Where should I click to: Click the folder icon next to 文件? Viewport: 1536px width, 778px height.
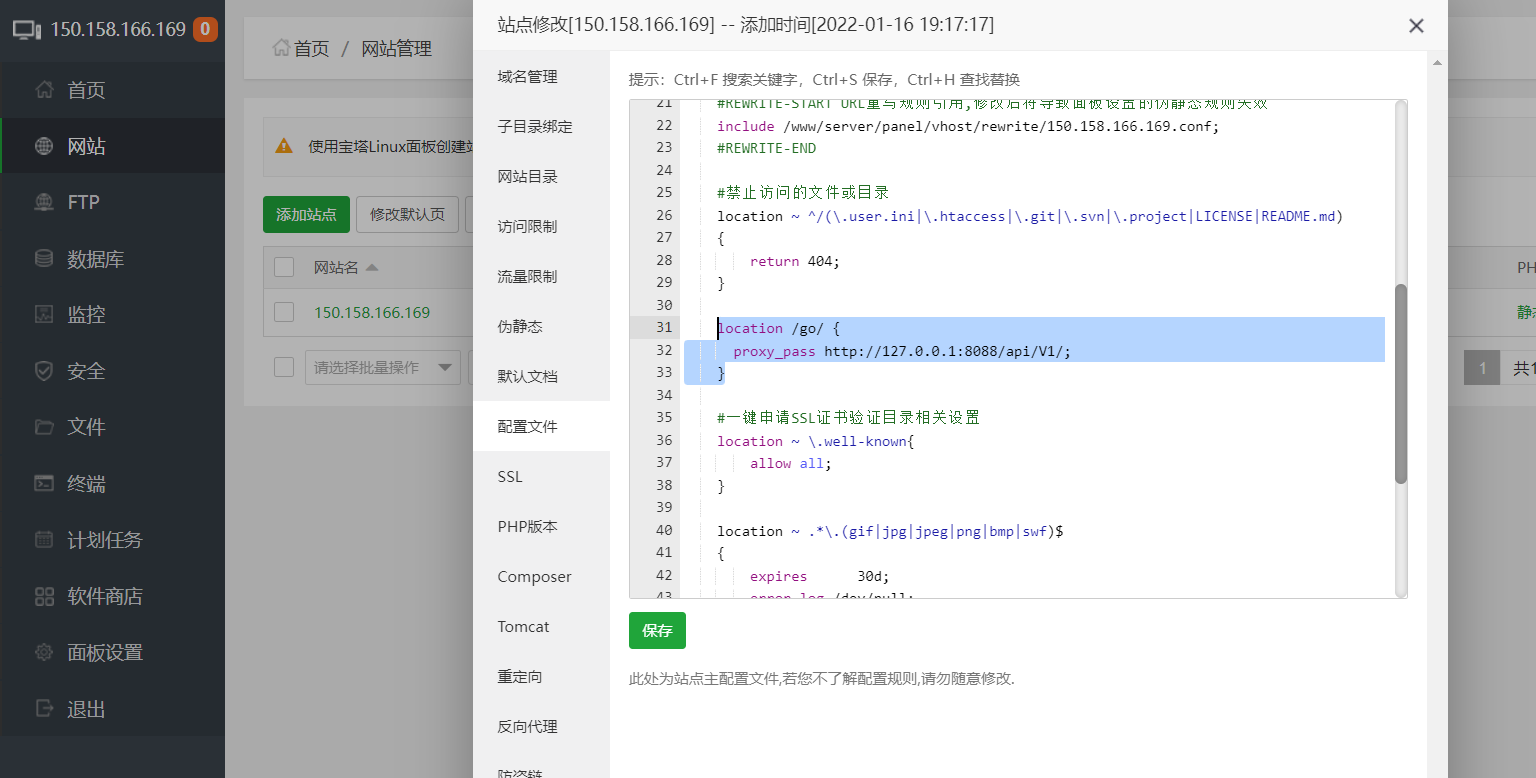[x=43, y=427]
